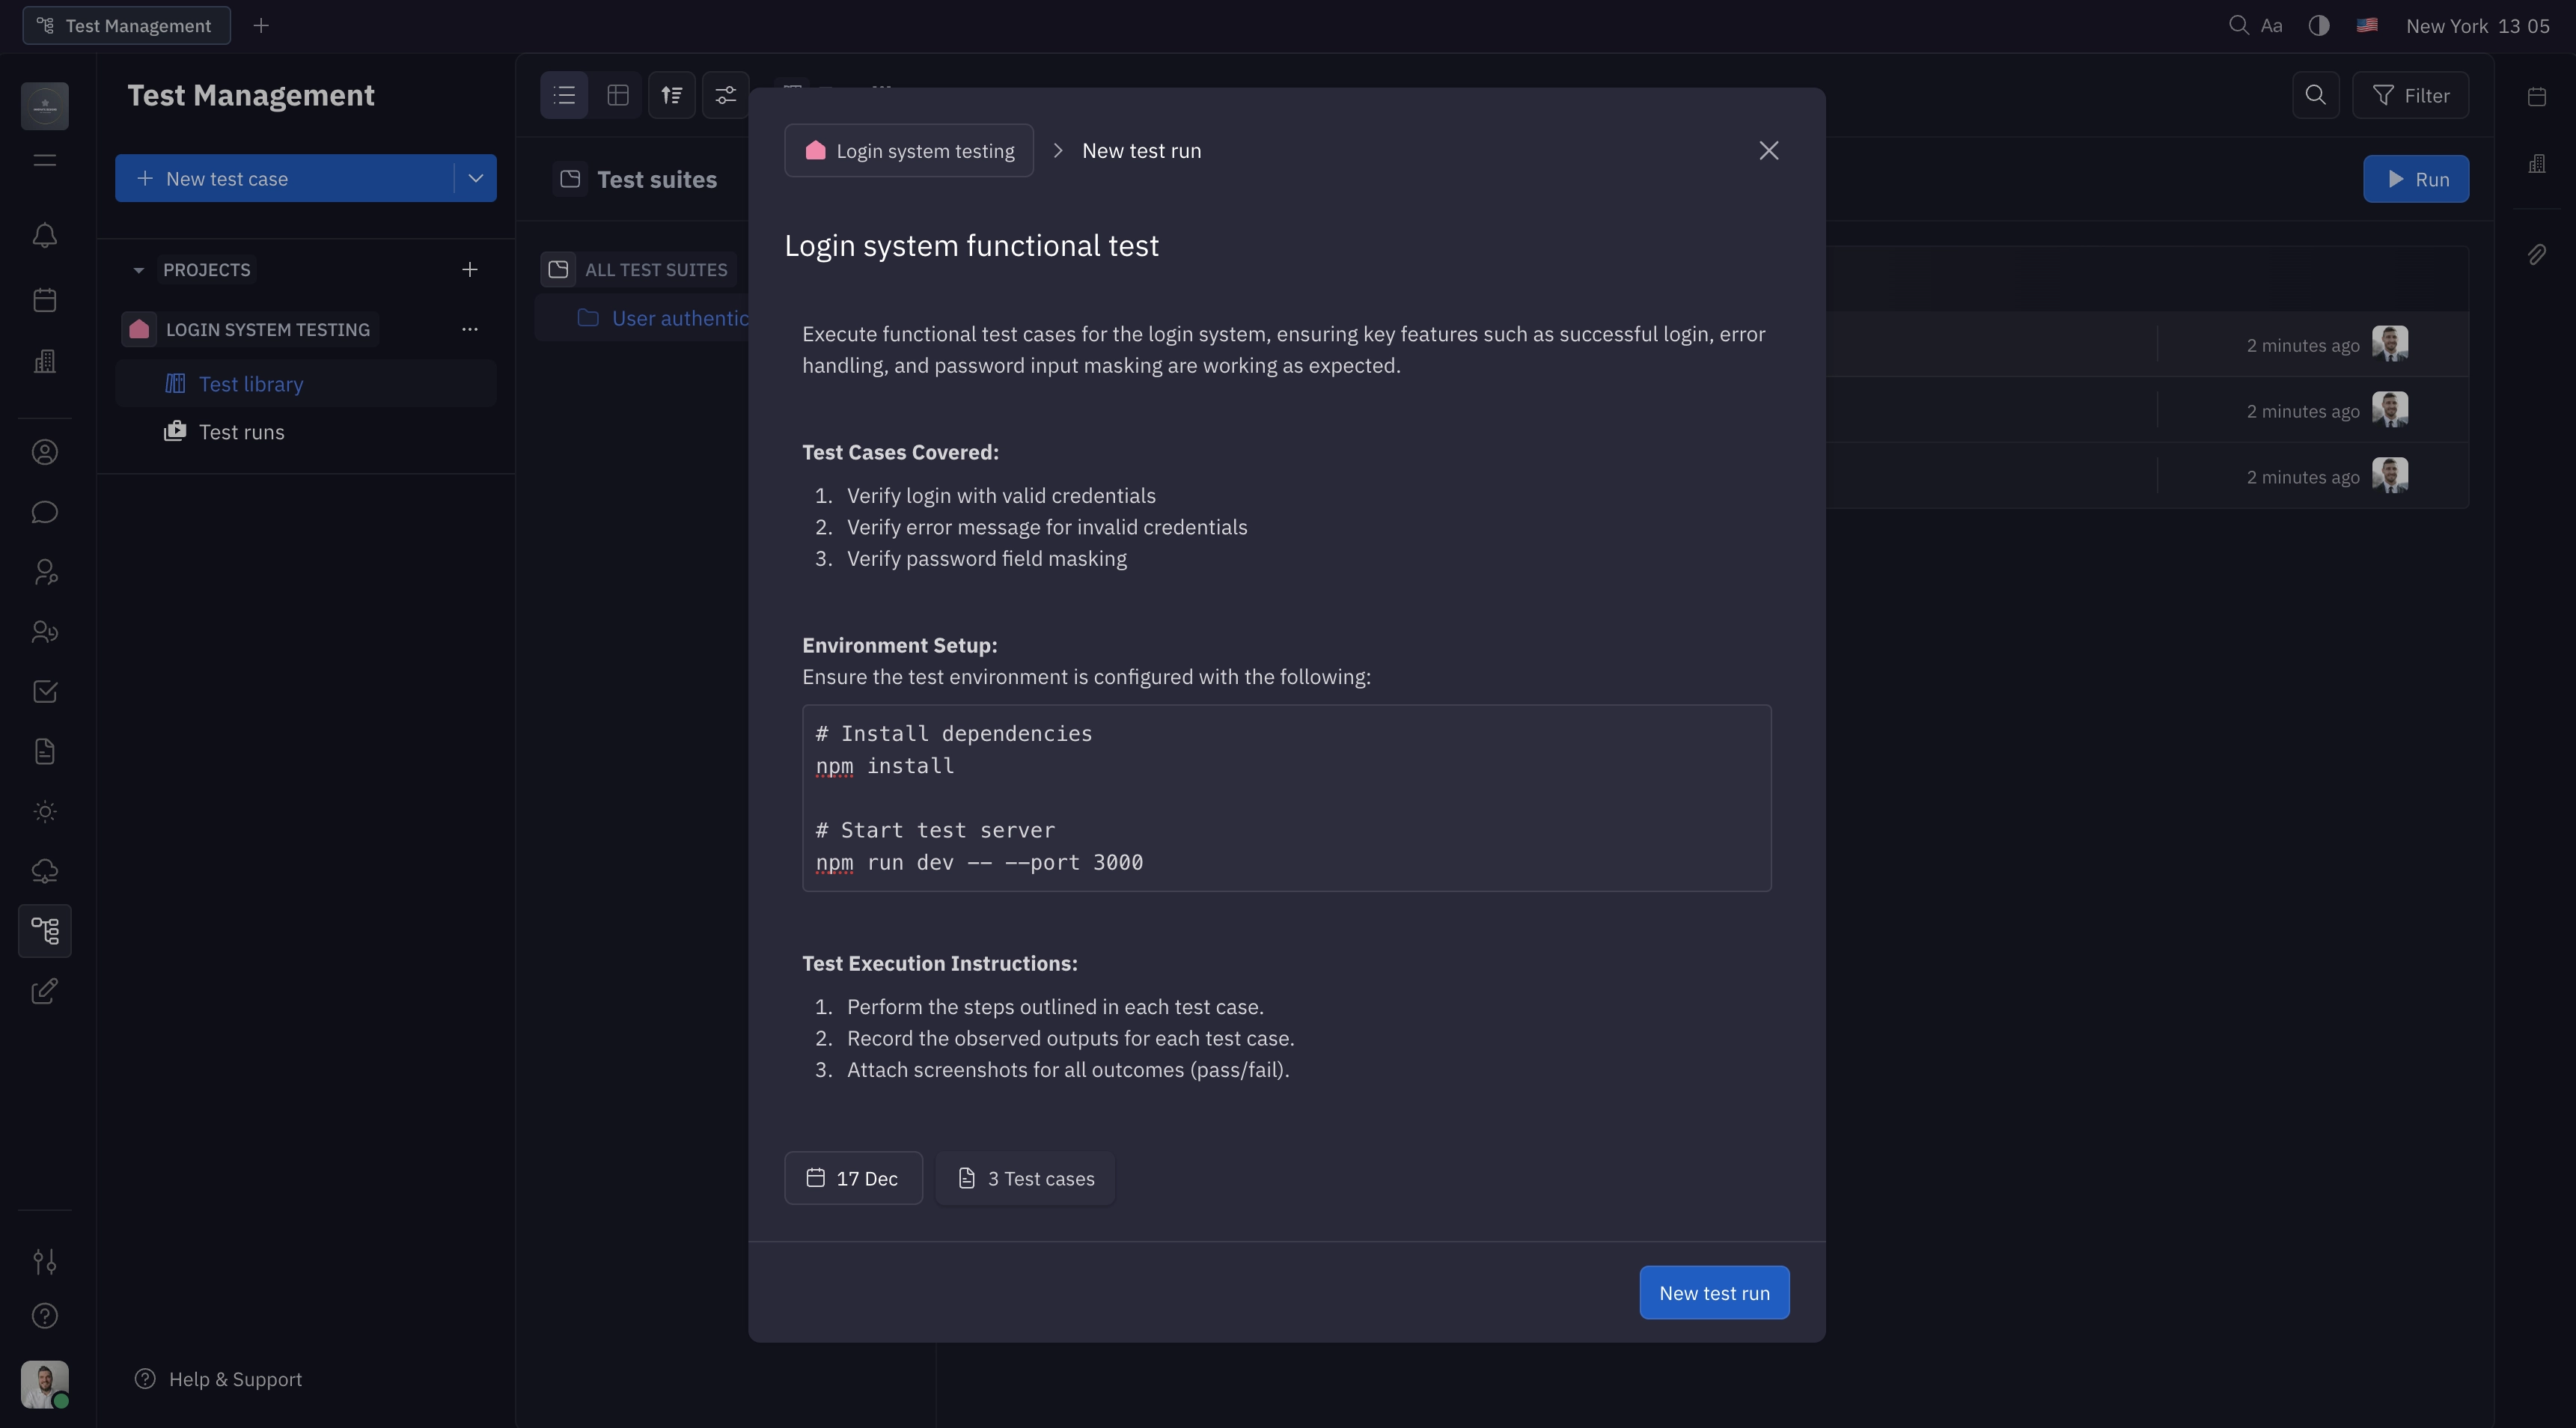The height and width of the screenshot is (1428, 2576).
Task: Open options for LOGIN SYSTEM TESTING project
Action: (470, 329)
